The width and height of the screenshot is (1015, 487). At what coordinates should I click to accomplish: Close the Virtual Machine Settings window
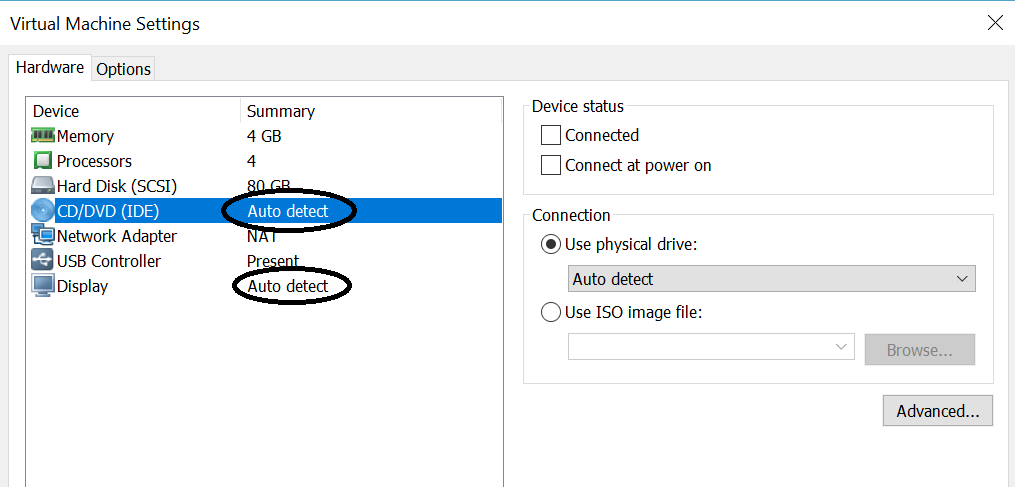[994, 23]
